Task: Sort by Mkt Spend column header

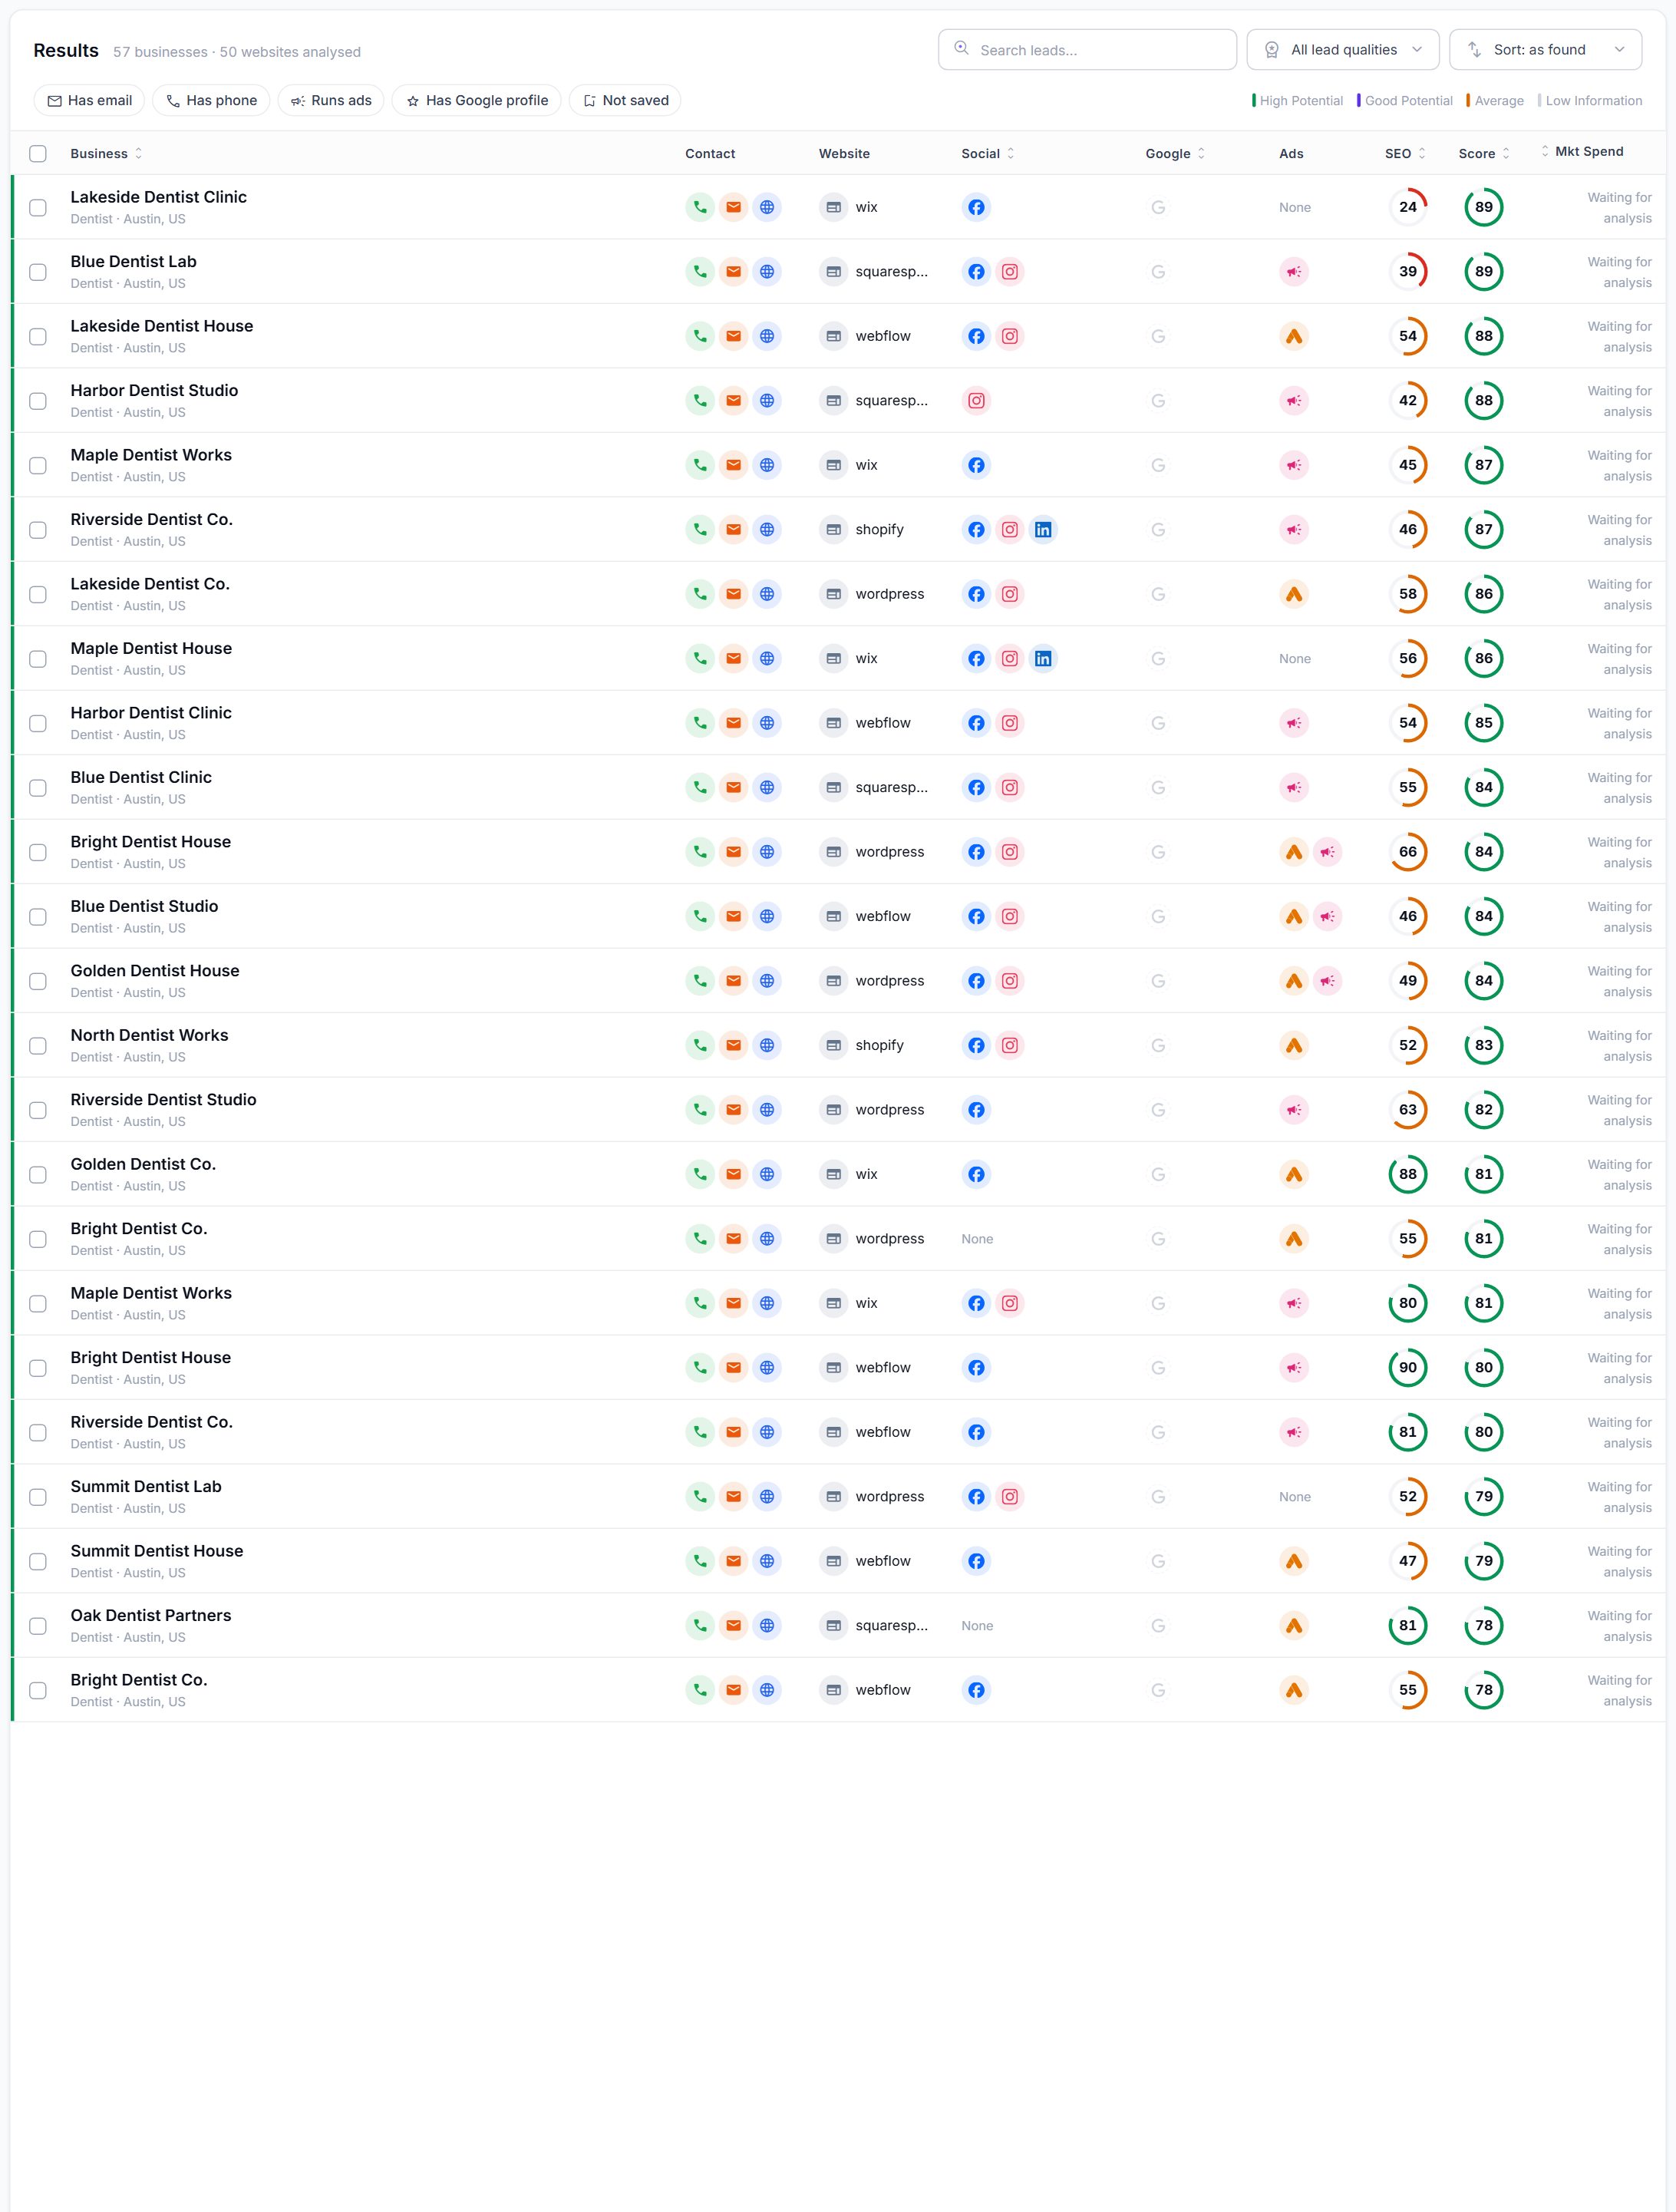Action: (1582, 152)
